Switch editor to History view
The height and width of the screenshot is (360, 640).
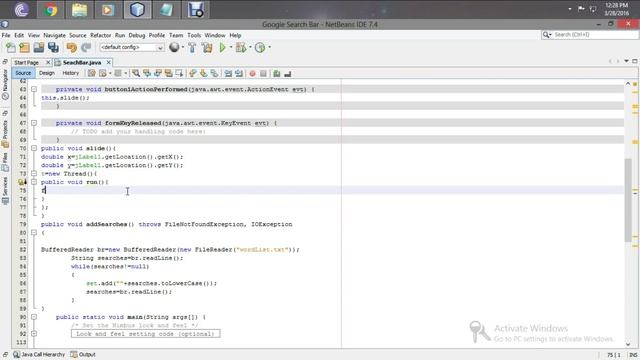click(x=71, y=73)
